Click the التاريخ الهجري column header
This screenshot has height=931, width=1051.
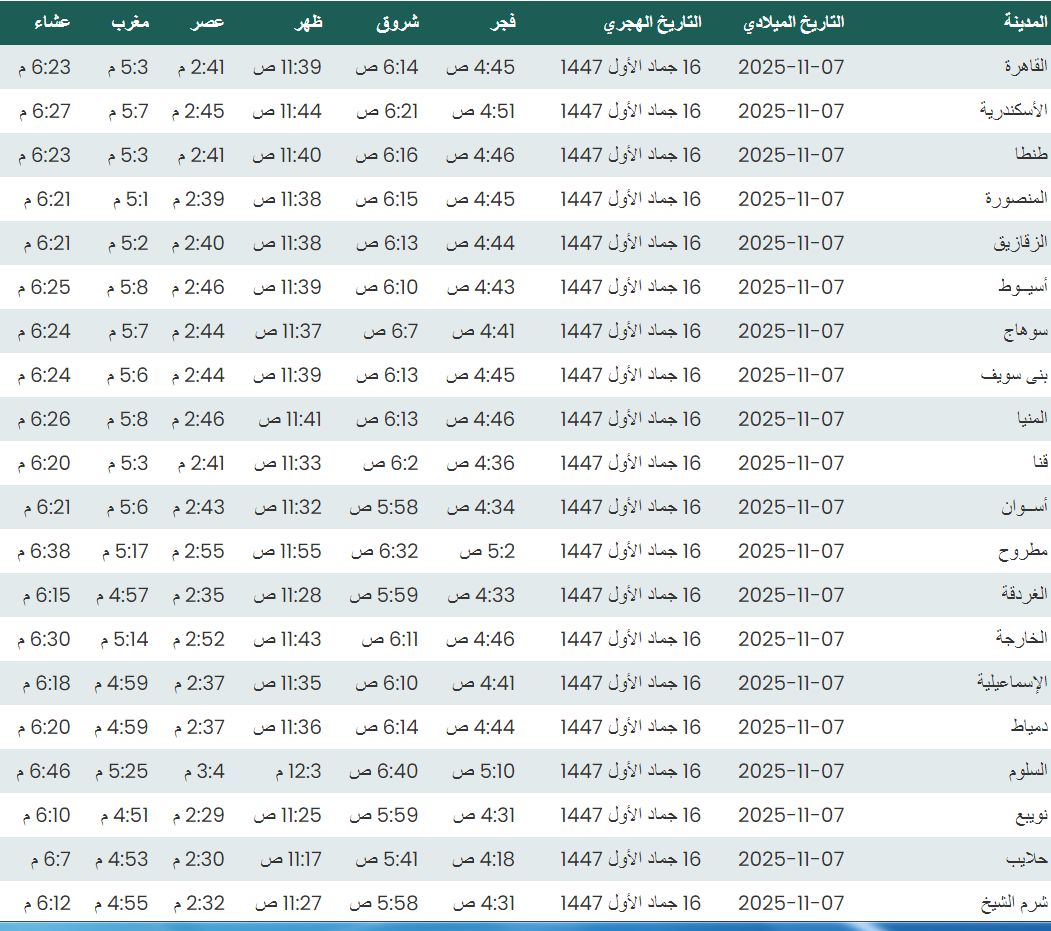652,22
